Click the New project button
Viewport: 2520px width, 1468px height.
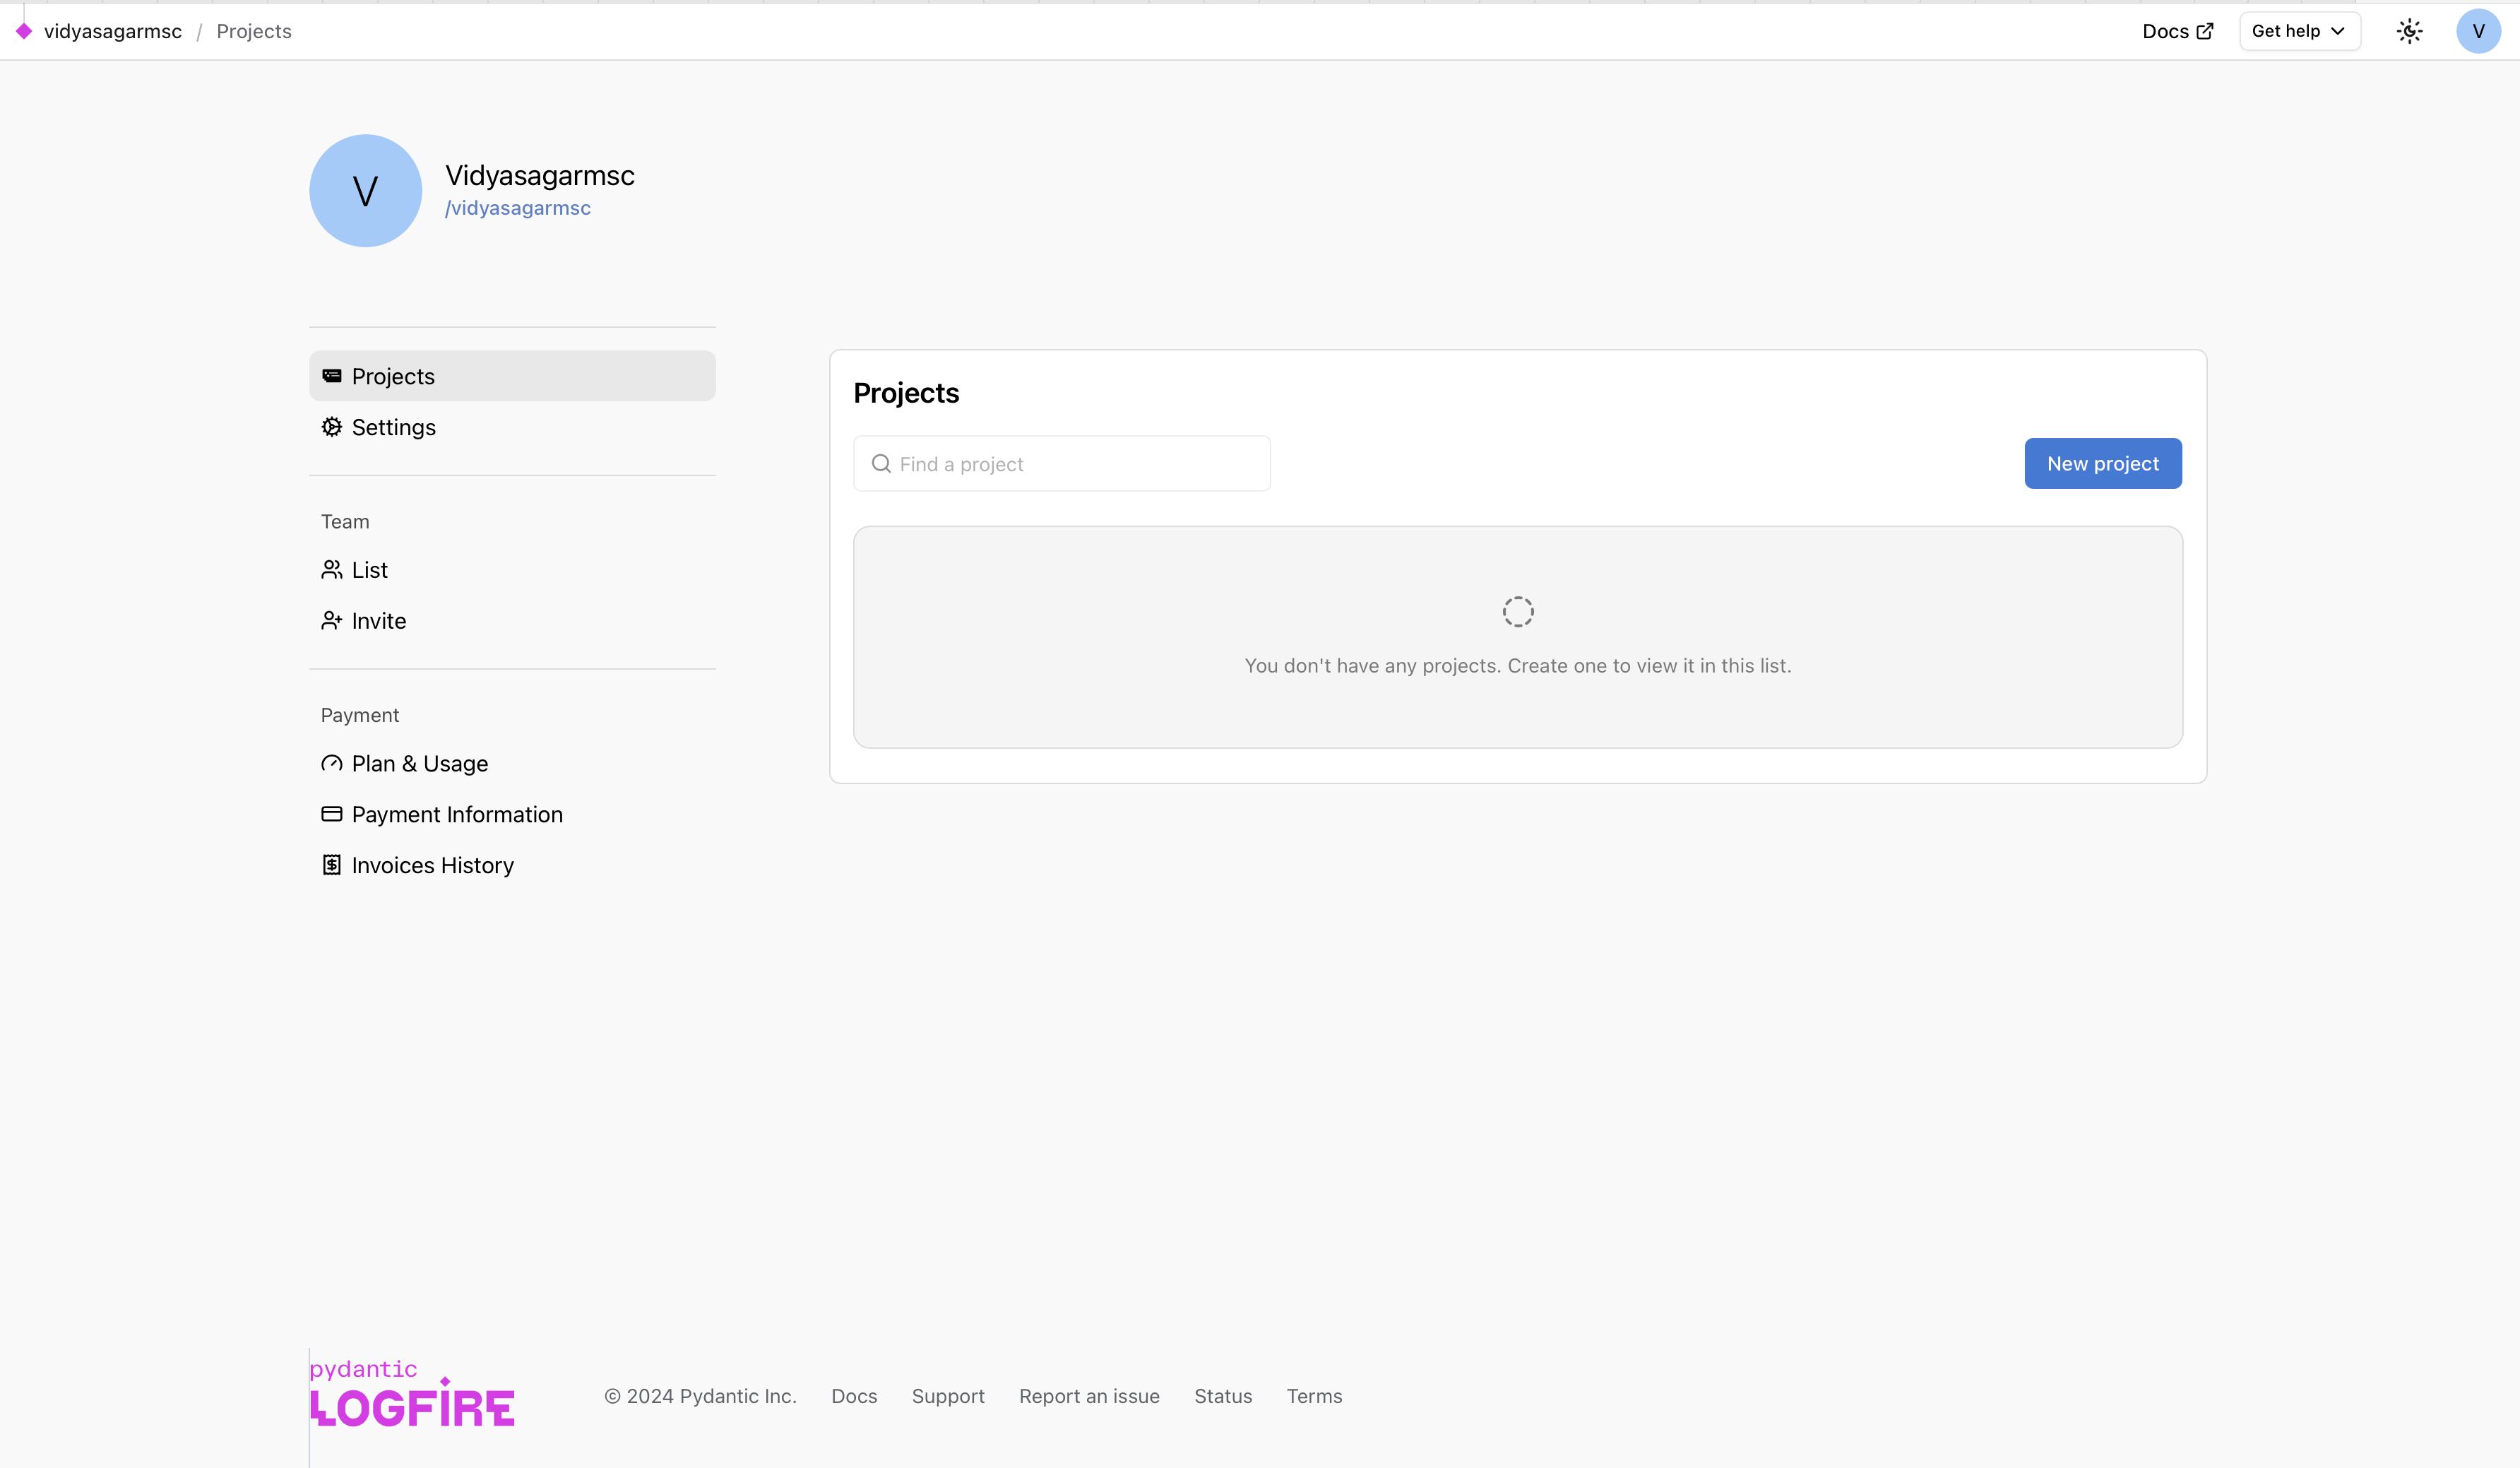2102,464
